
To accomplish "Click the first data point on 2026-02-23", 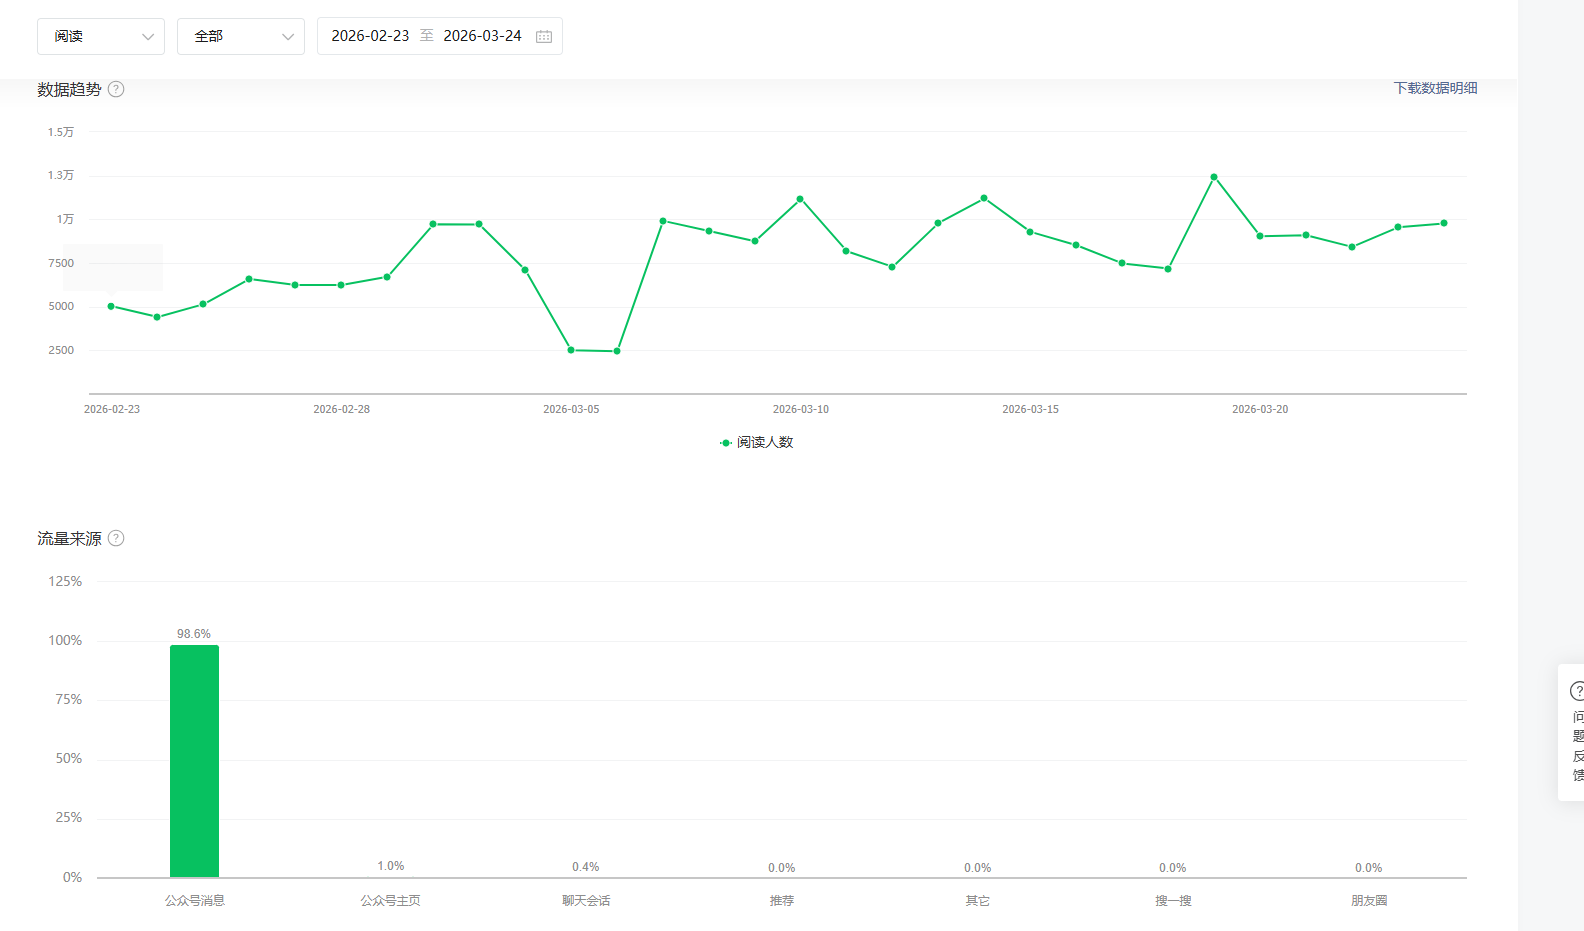I will coord(111,306).
